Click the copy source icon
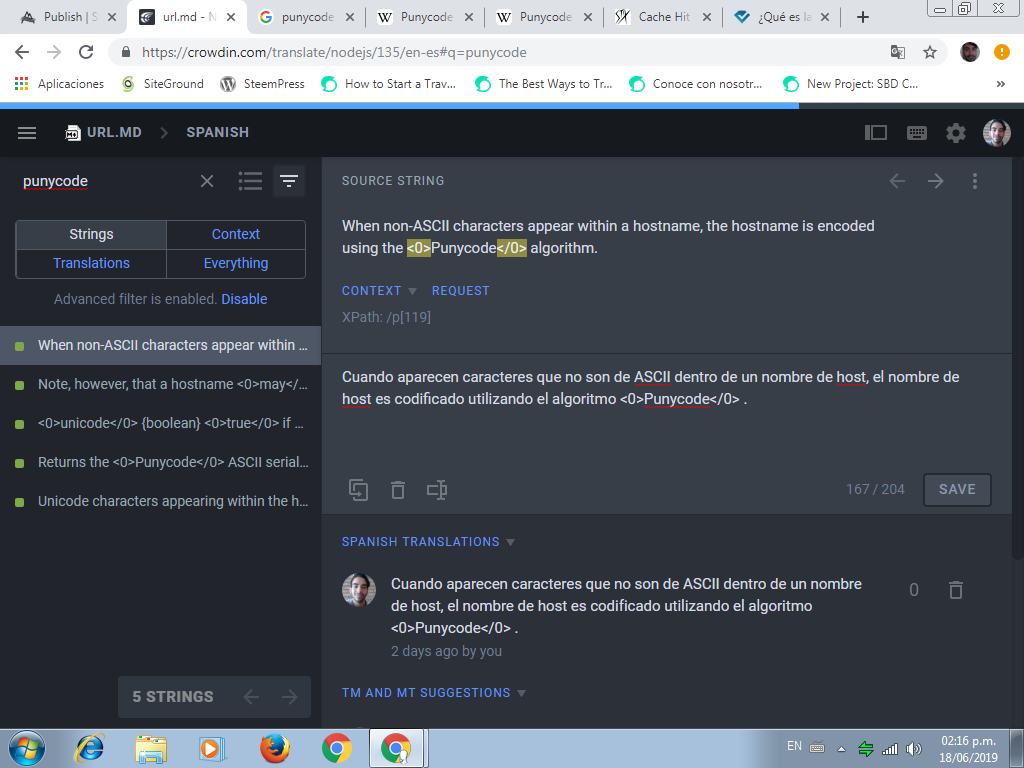 [358, 490]
